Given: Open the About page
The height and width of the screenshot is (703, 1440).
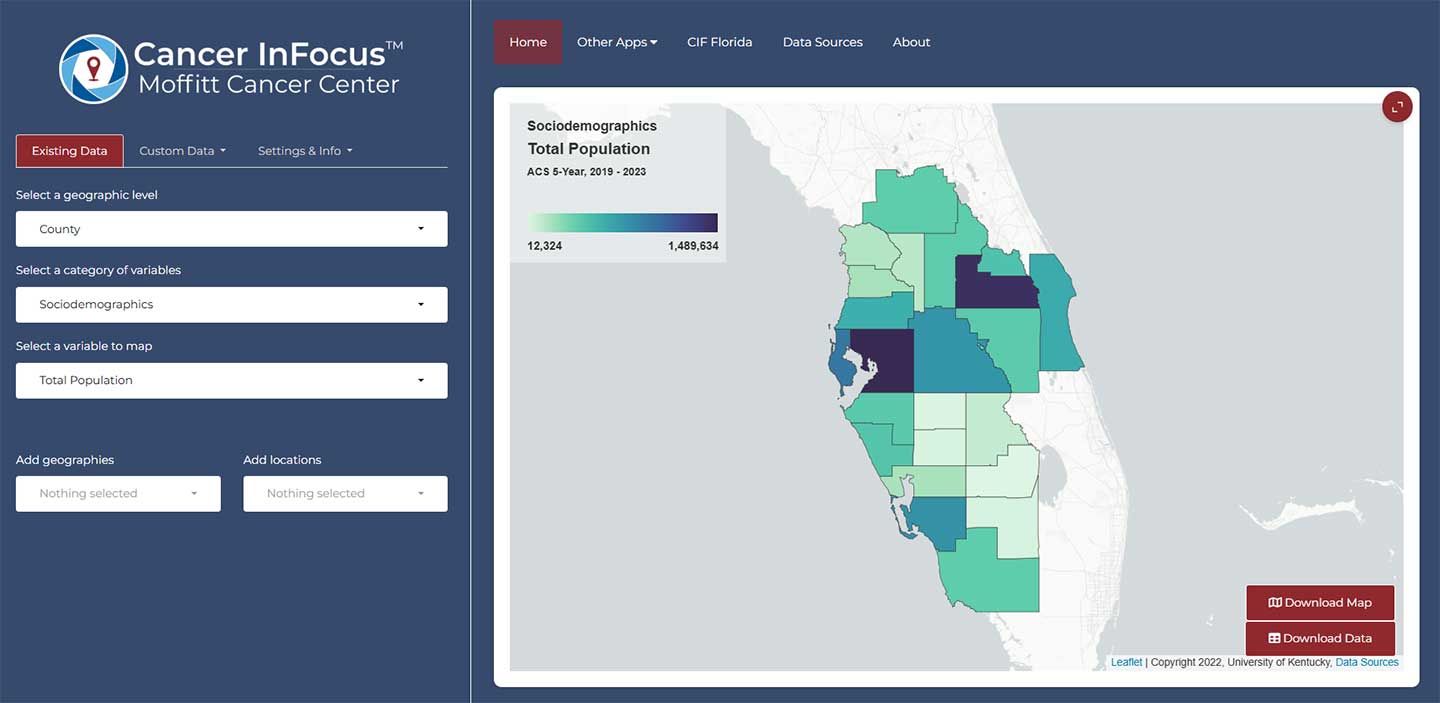Looking at the screenshot, I should (x=911, y=42).
